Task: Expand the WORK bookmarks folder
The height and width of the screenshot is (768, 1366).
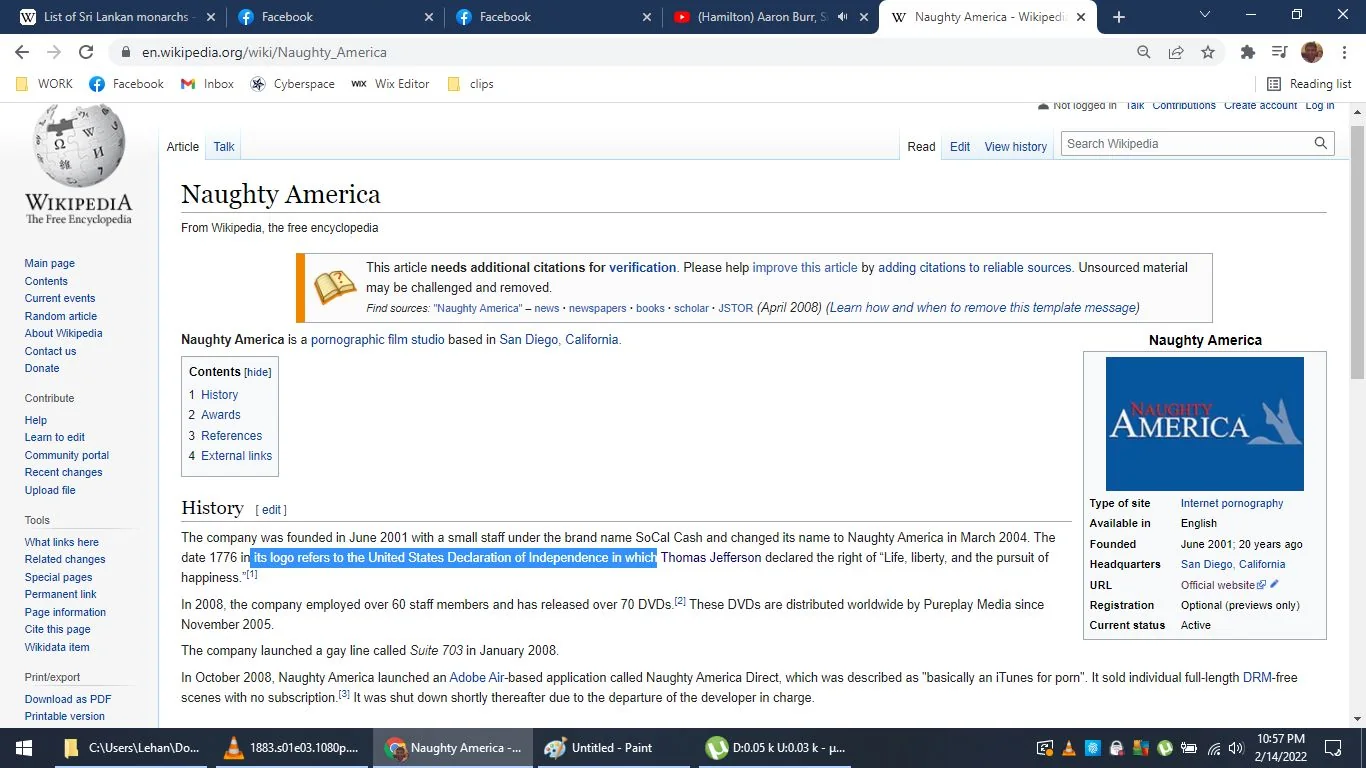Action: click(44, 84)
